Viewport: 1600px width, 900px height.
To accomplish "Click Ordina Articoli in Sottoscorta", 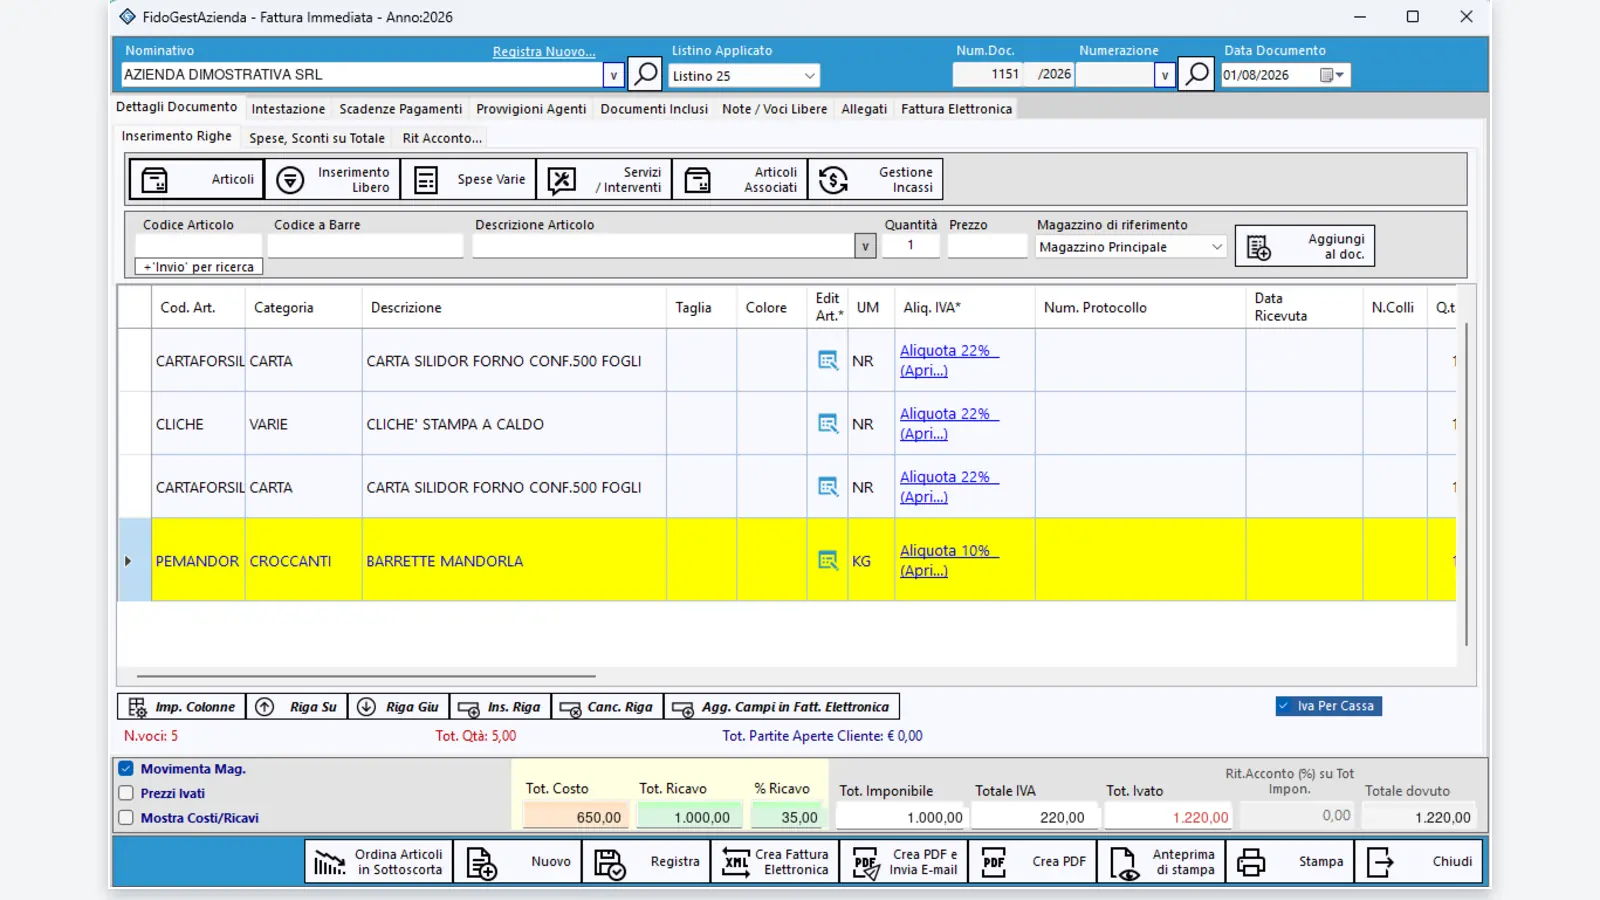I will pyautogui.click(x=378, y=862).
